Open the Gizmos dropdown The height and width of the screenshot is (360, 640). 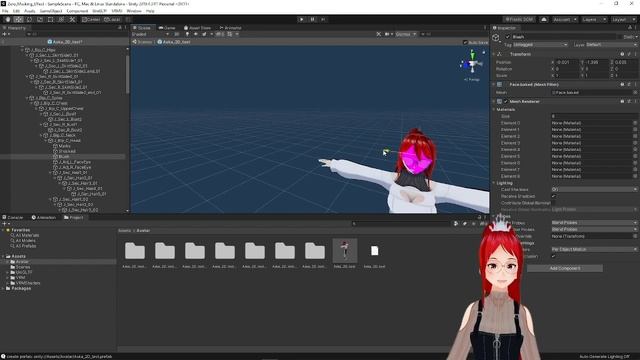pos(406,34)
